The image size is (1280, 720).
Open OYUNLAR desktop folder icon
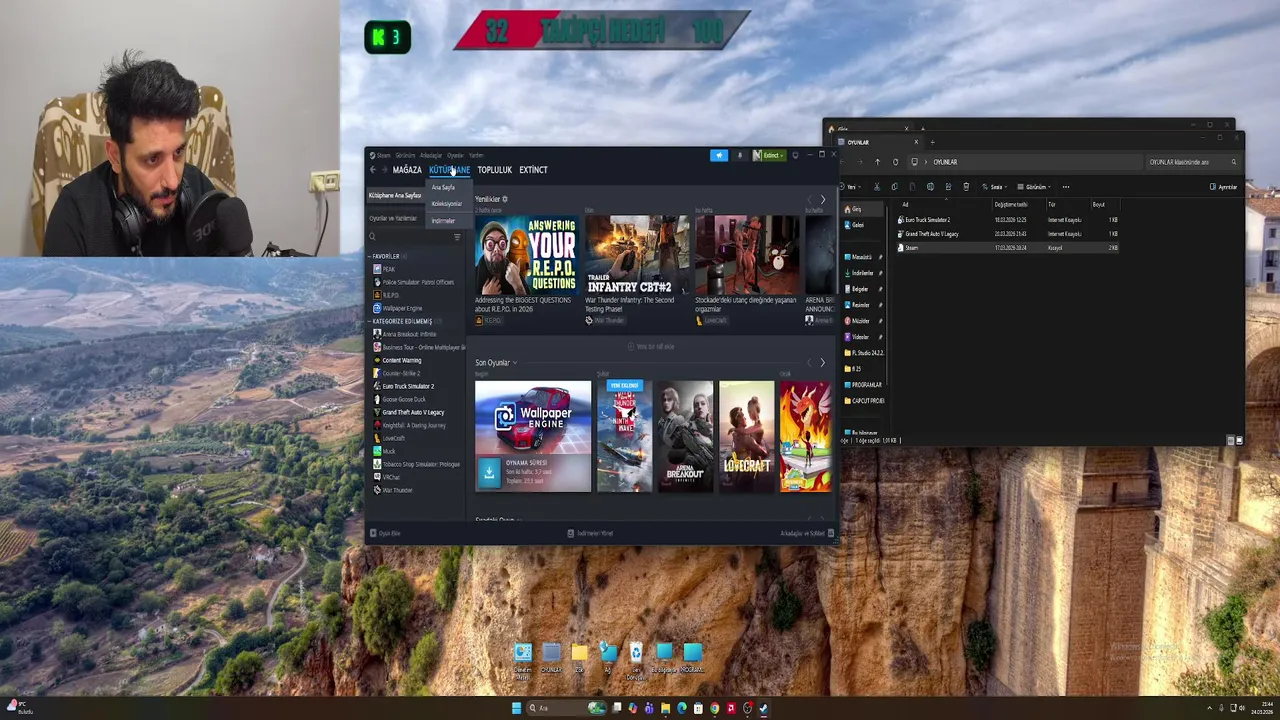tap(551, 658)
